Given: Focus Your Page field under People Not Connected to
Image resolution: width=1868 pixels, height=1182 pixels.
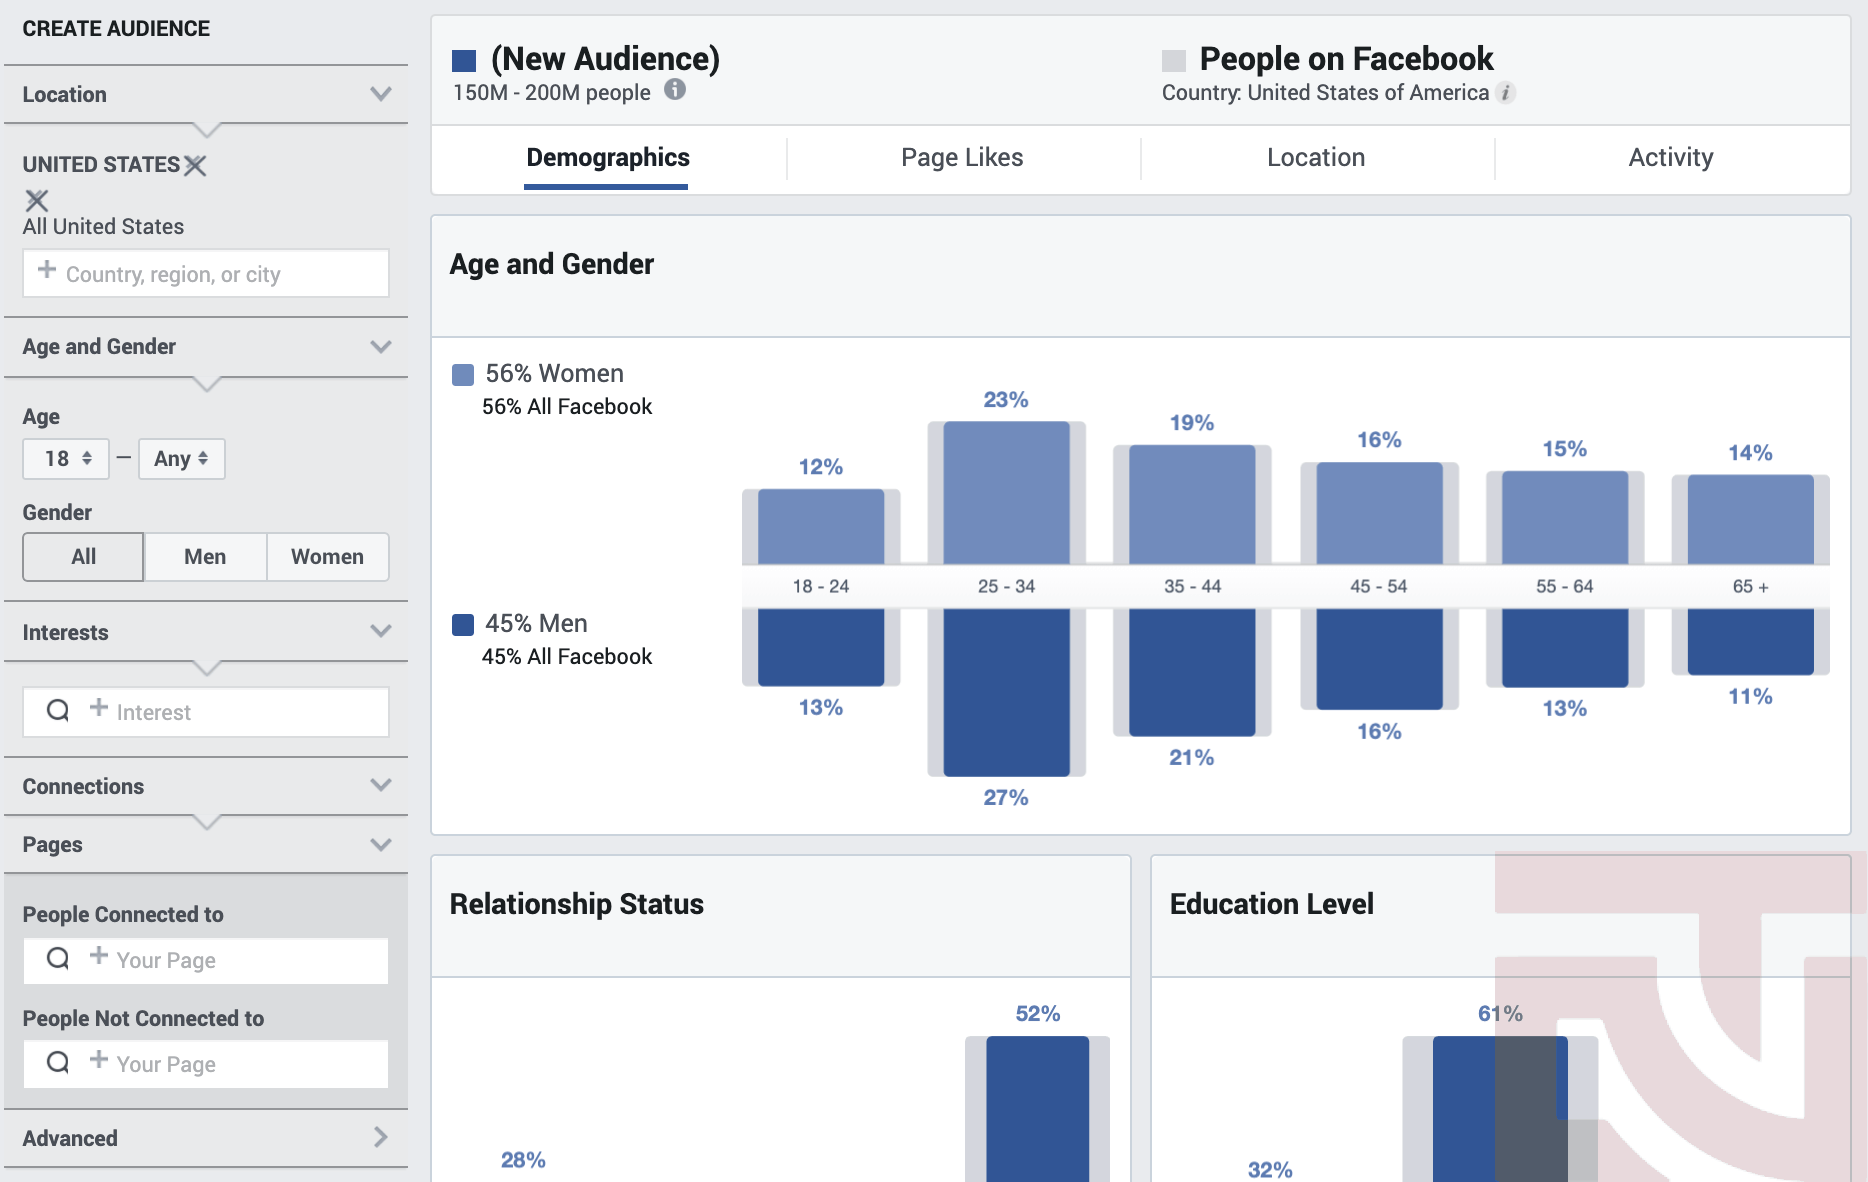Looking at the screenshot, I should click(x=206, y=1064).
